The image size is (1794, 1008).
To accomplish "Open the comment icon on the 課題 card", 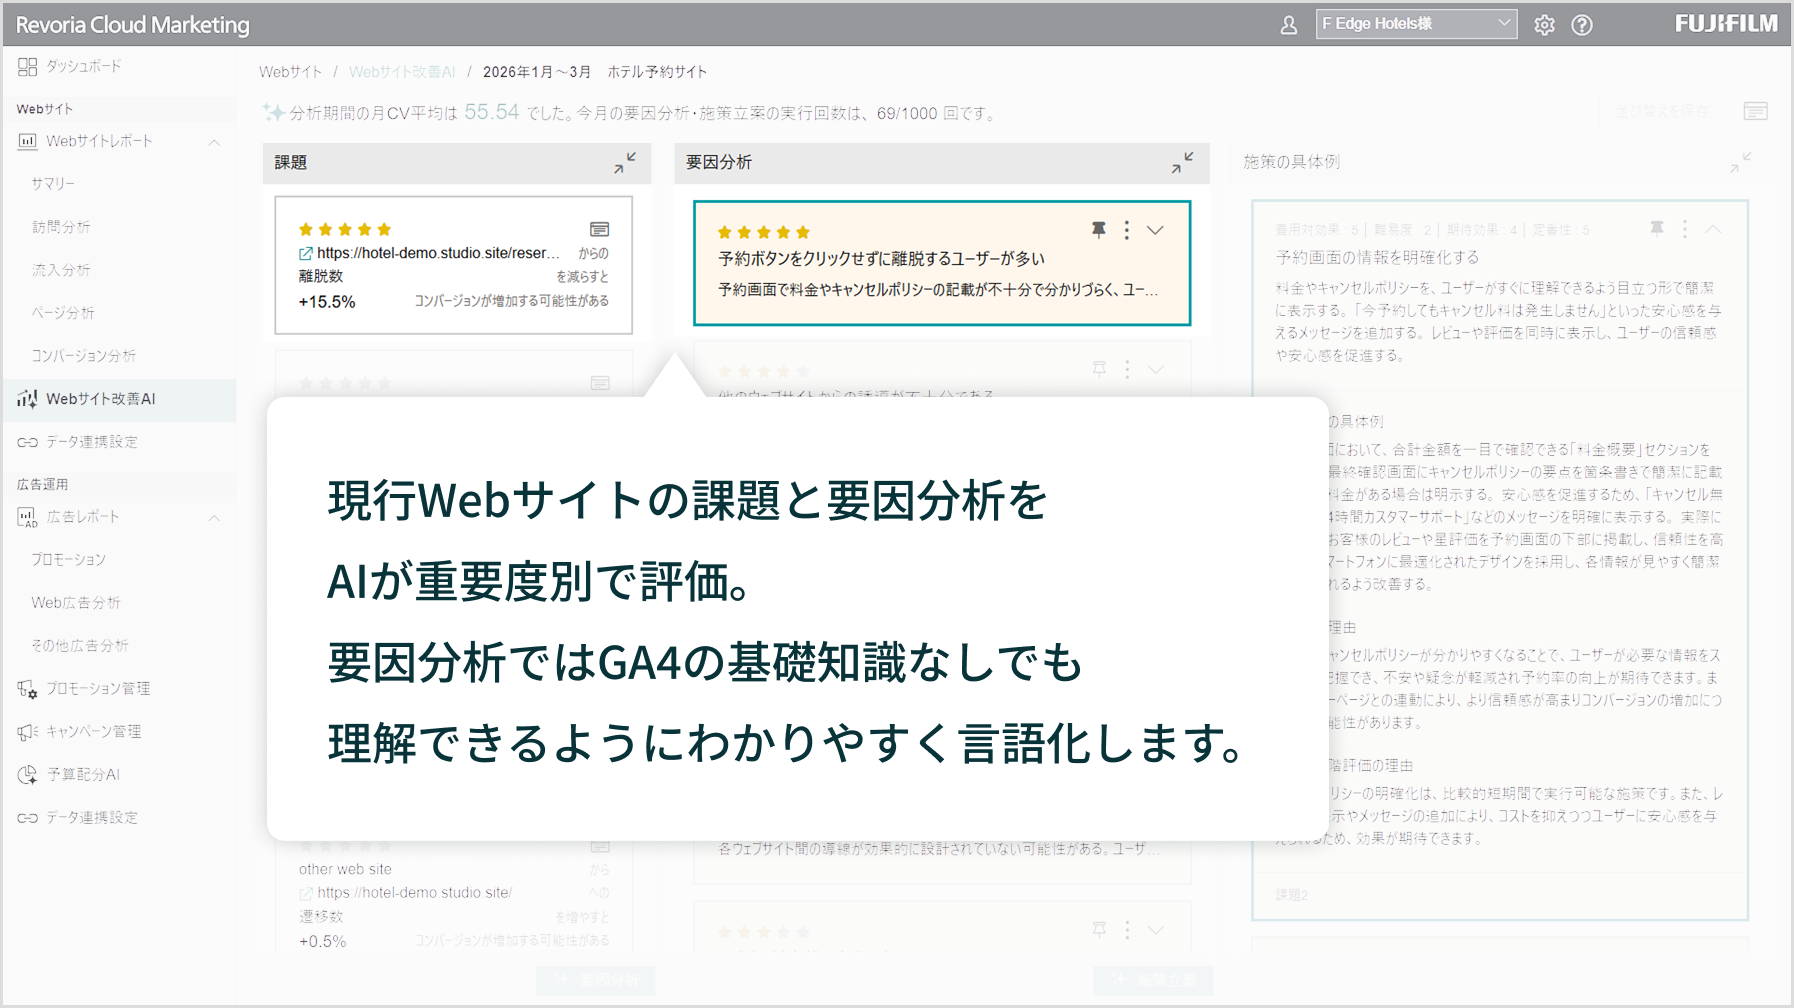I will [600, 228].
